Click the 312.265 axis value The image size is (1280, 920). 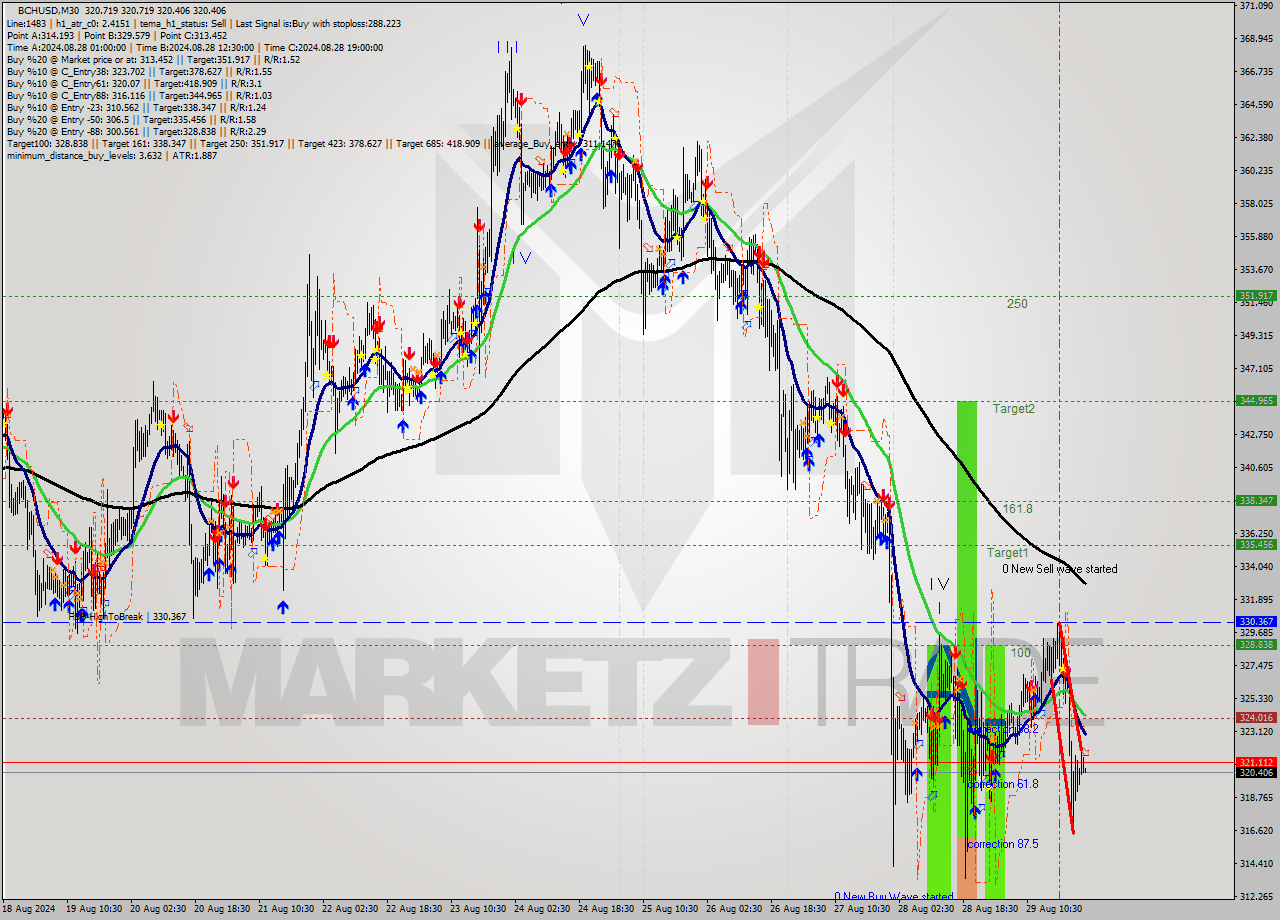click(x=1256, y=897)
